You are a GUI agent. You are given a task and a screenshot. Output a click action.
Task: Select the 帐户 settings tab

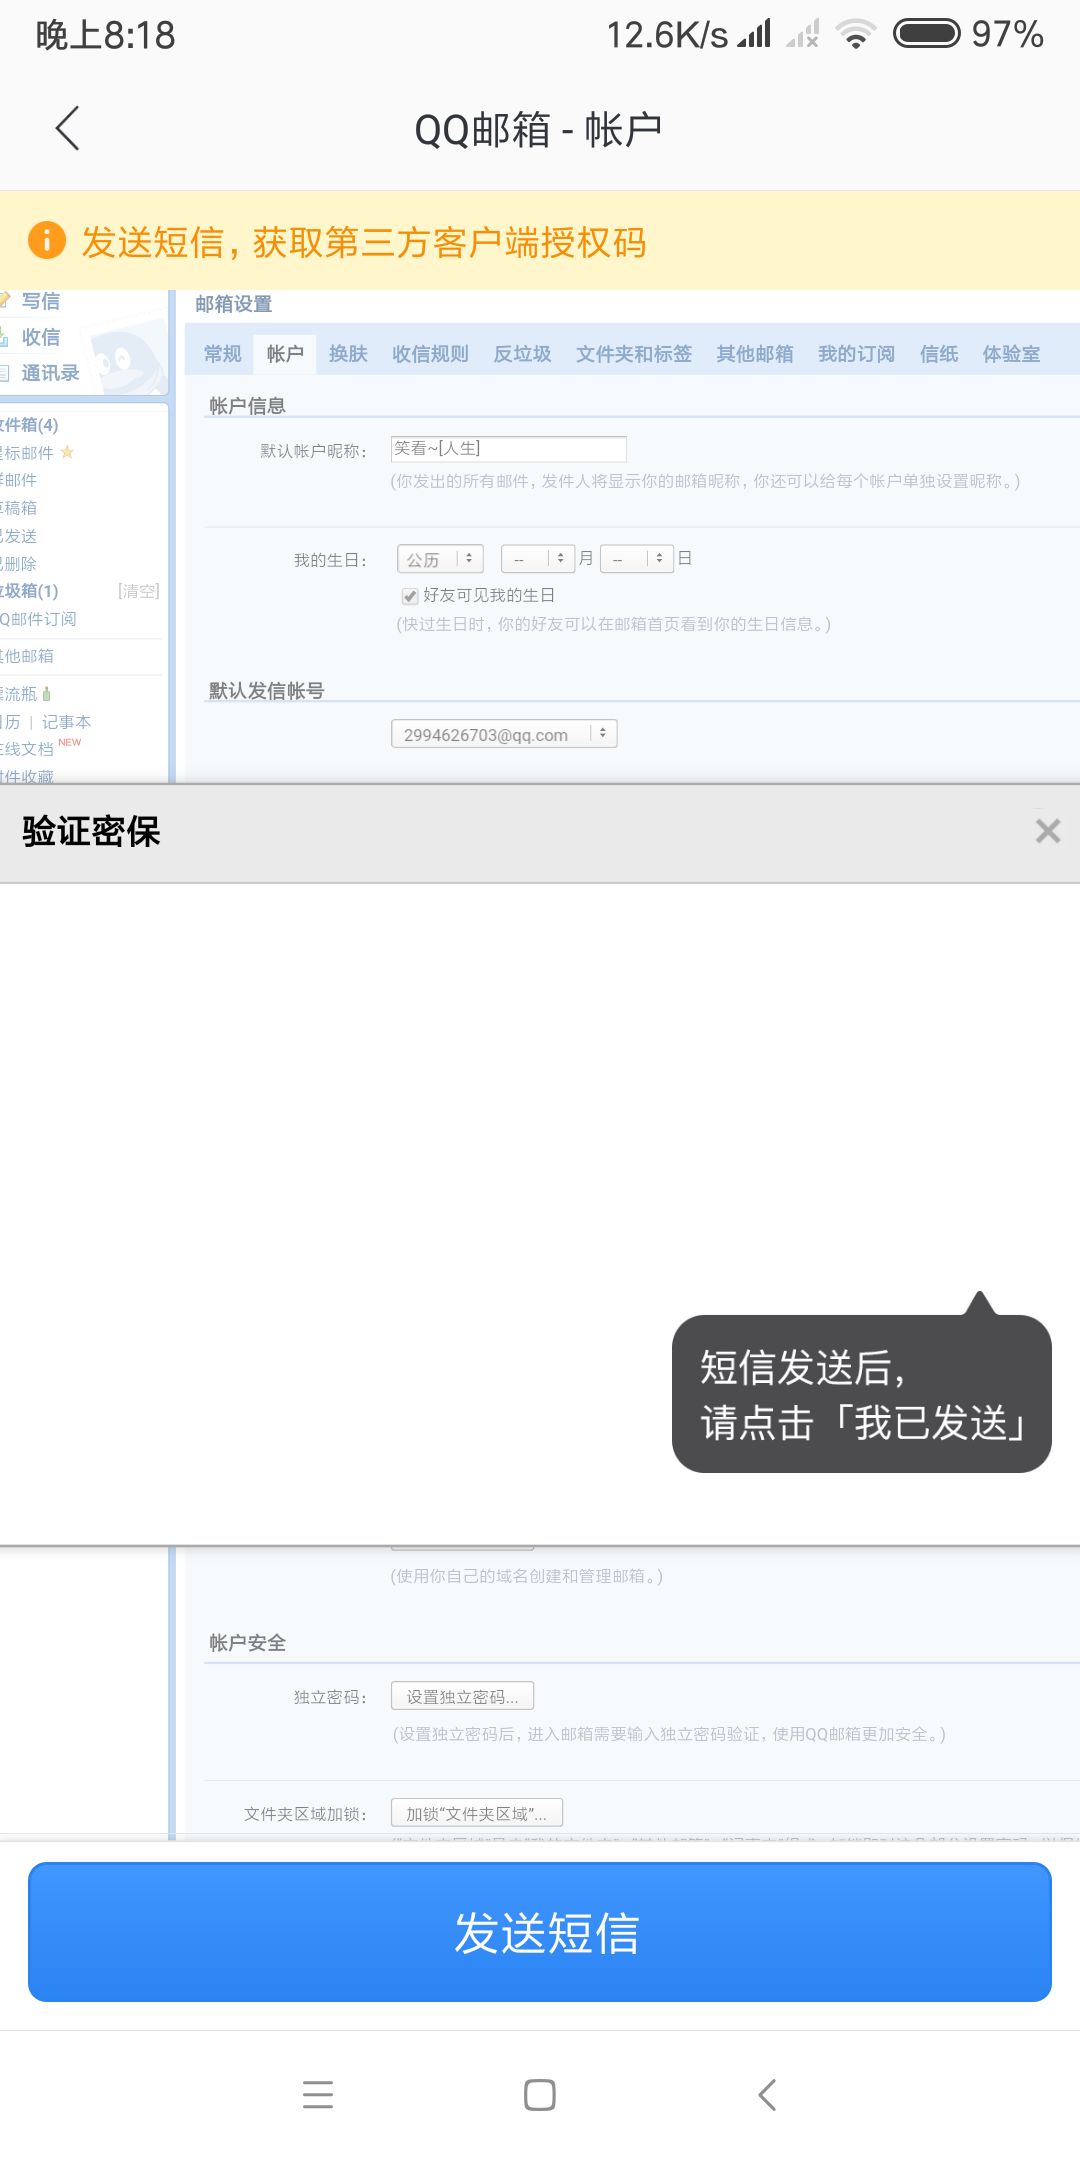pos(285,354)
